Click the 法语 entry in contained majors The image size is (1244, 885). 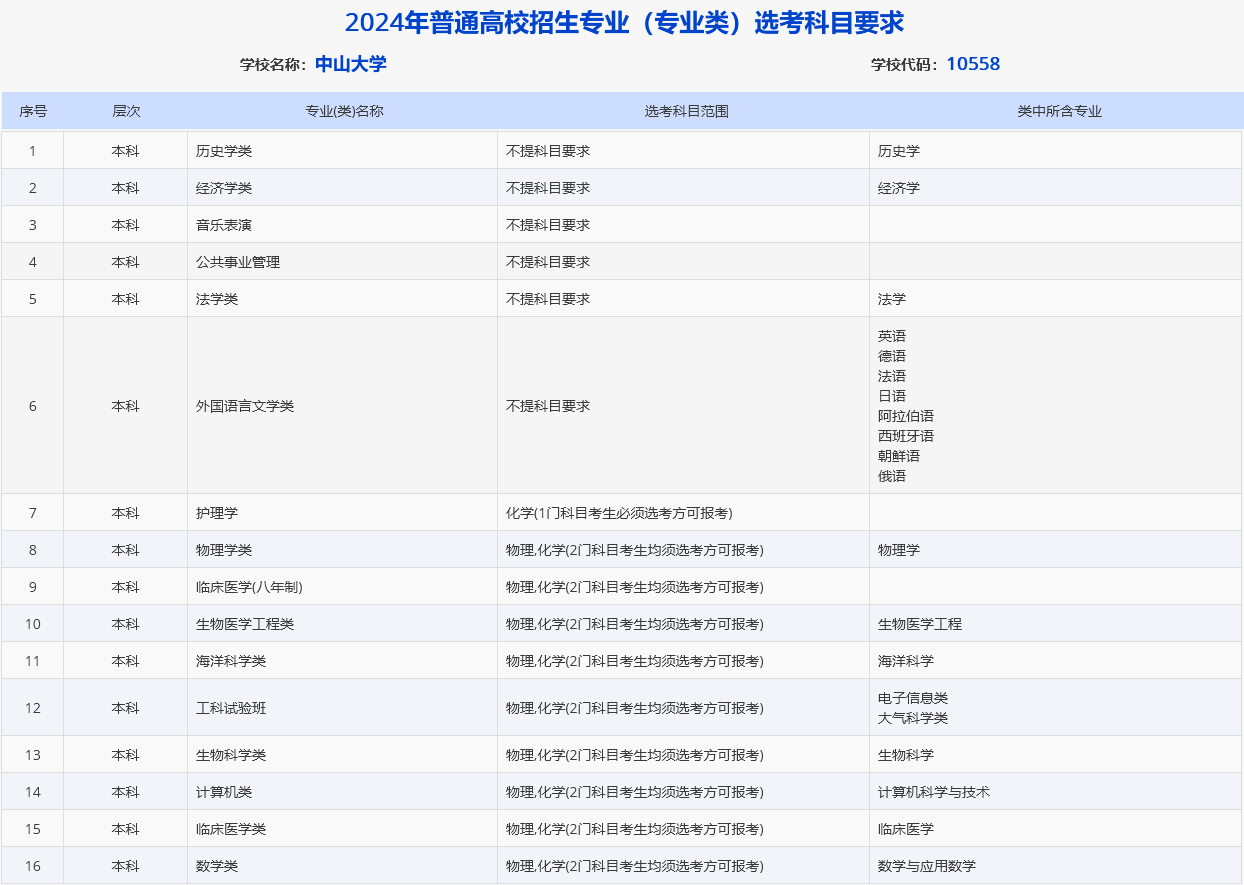892,376
